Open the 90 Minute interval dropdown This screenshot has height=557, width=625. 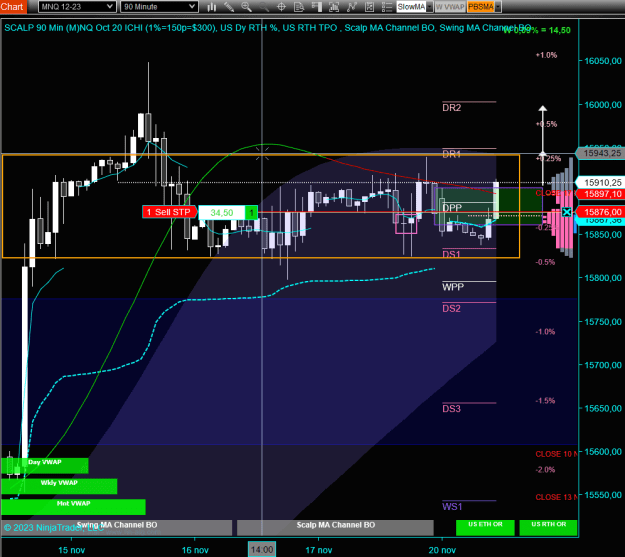pyautogui.click(x=159, y=7)
